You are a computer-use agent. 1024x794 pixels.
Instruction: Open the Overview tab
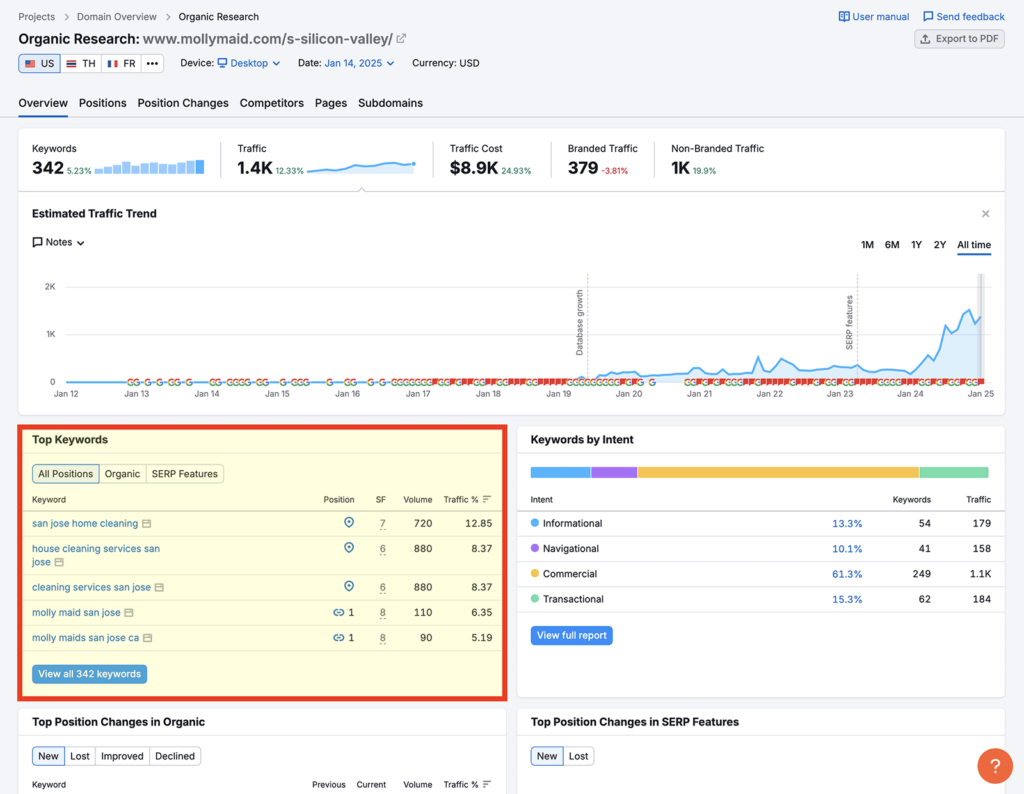tap(43, 103)
